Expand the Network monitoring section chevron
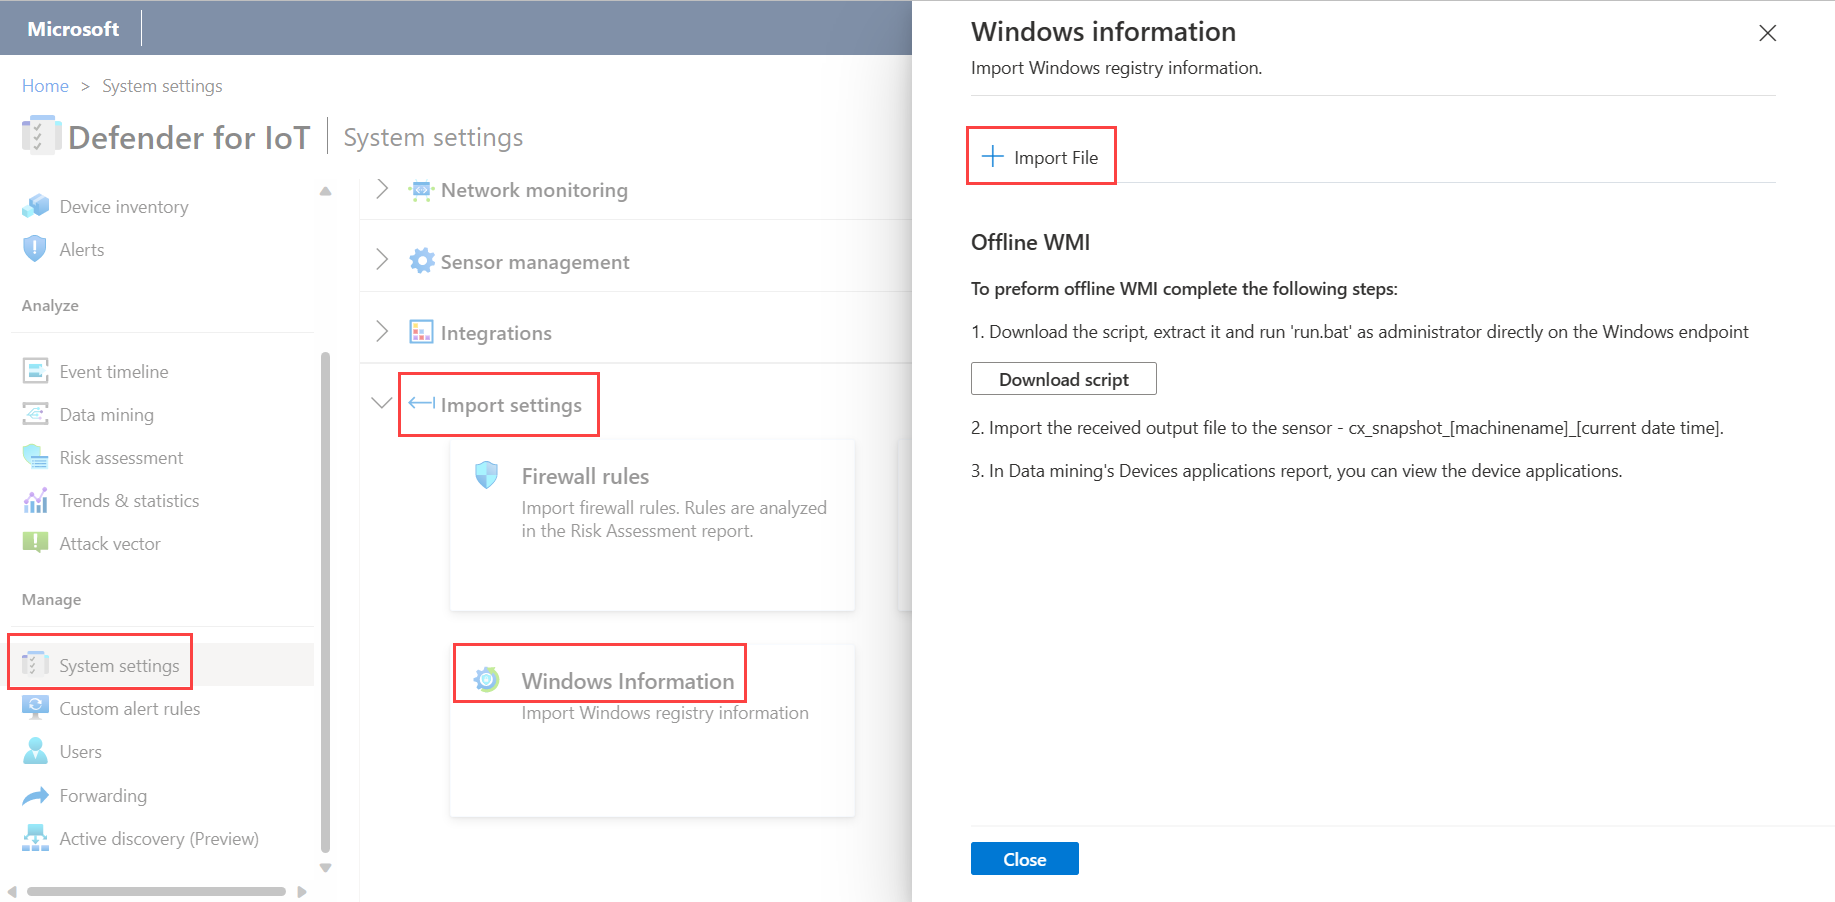The image size is (1835, 902). click(382, 189)
